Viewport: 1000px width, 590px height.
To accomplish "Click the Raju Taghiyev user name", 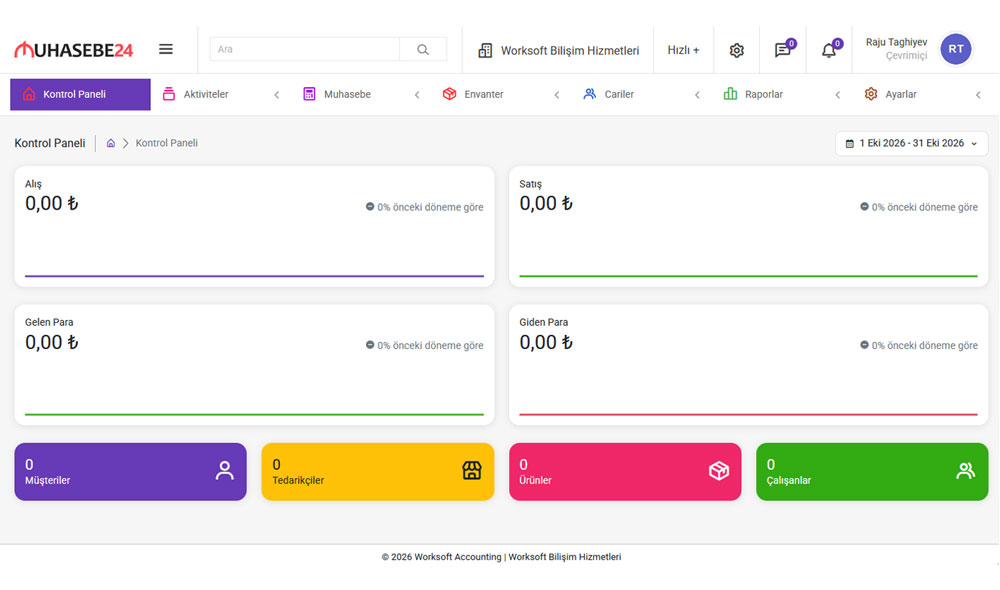I will coord(896,42).
